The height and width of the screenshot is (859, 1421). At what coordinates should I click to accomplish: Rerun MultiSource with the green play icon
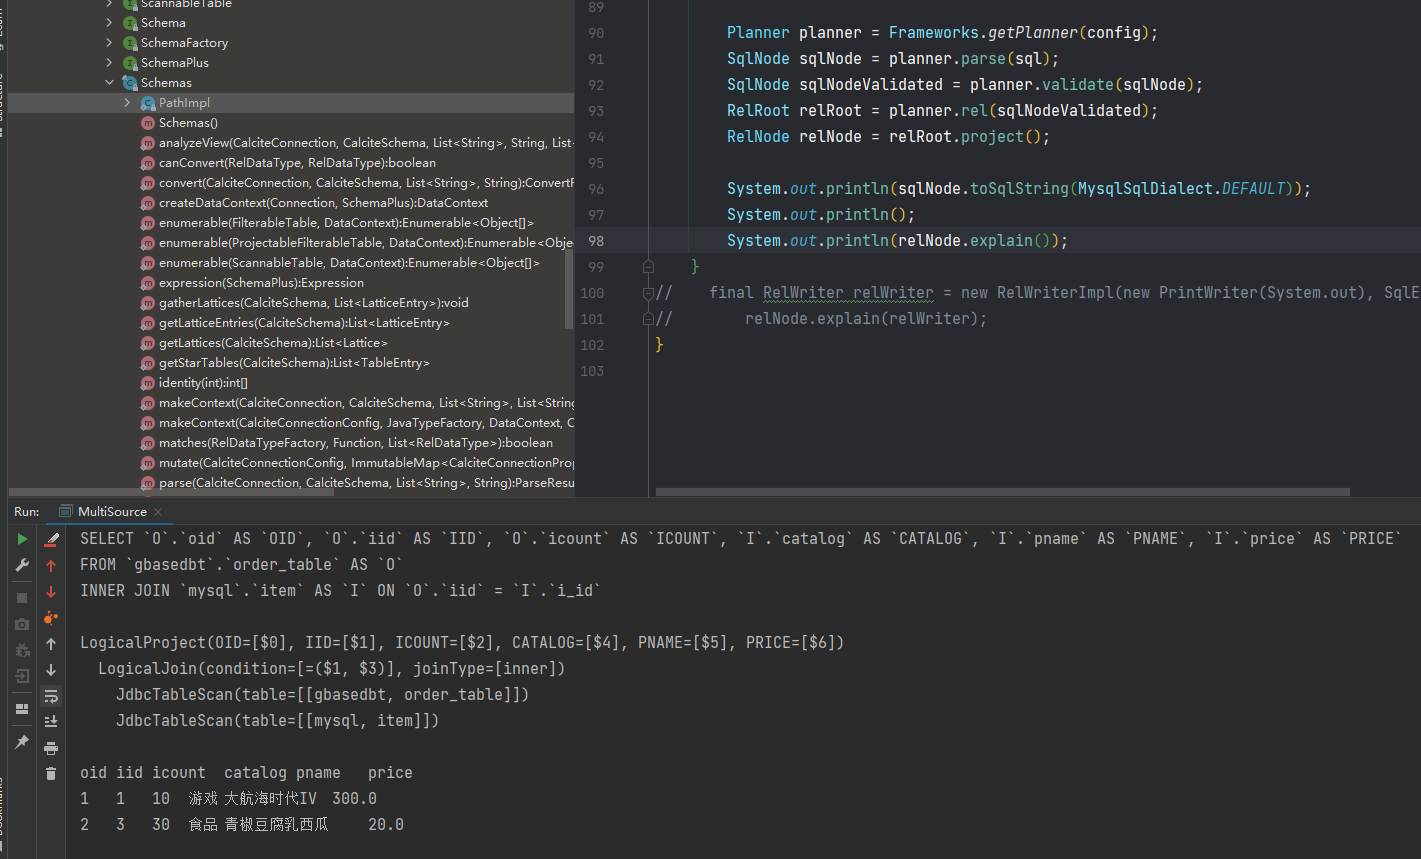22,539
